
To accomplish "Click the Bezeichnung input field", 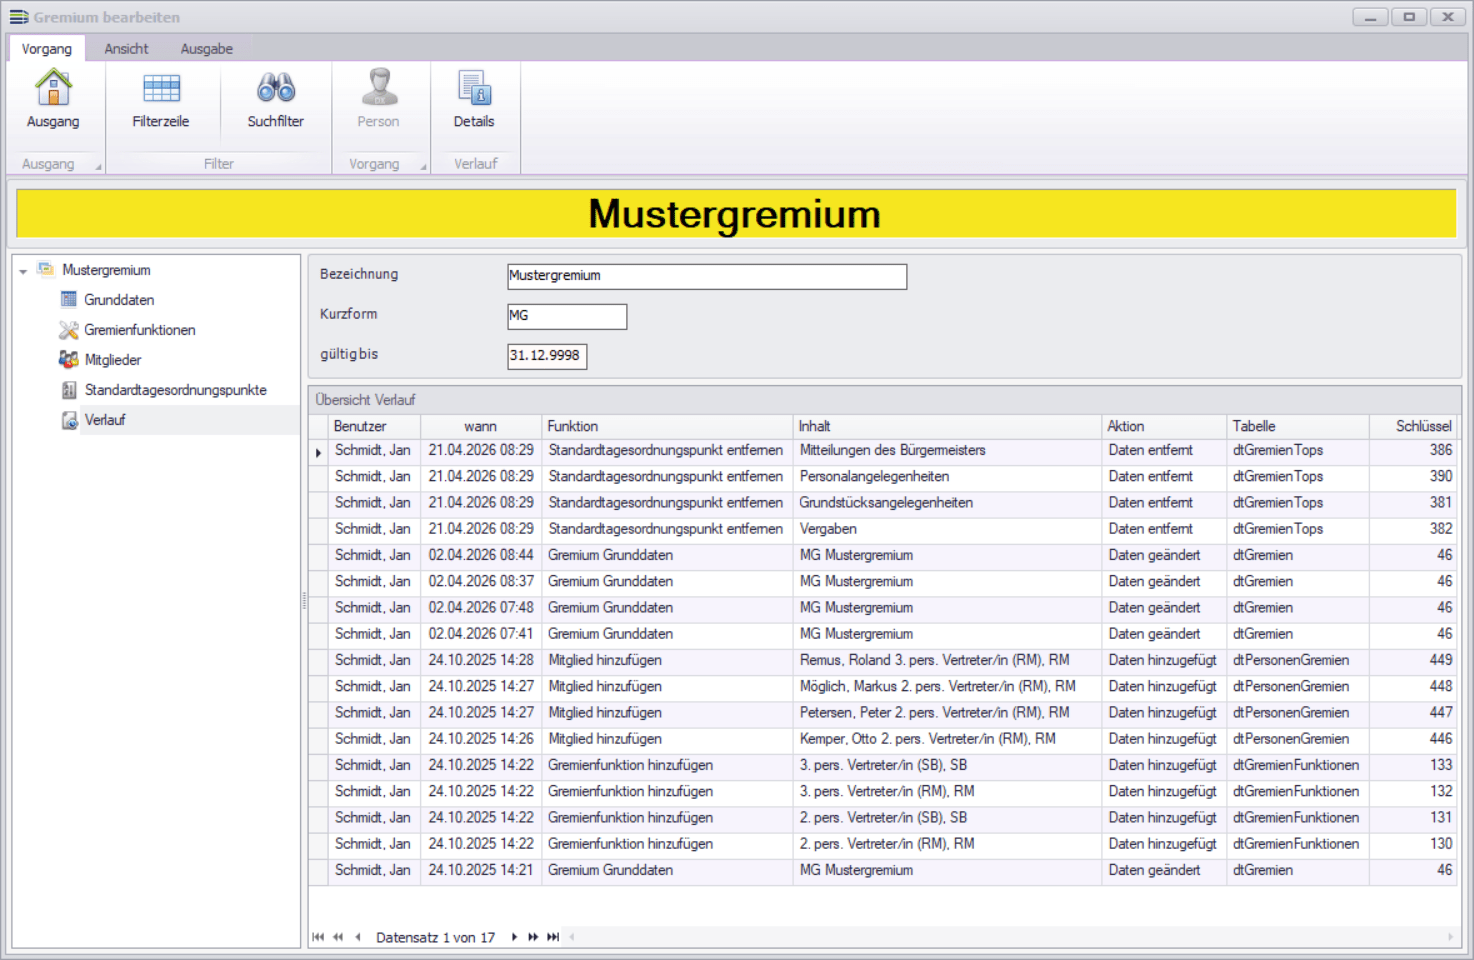I will 706,276.
